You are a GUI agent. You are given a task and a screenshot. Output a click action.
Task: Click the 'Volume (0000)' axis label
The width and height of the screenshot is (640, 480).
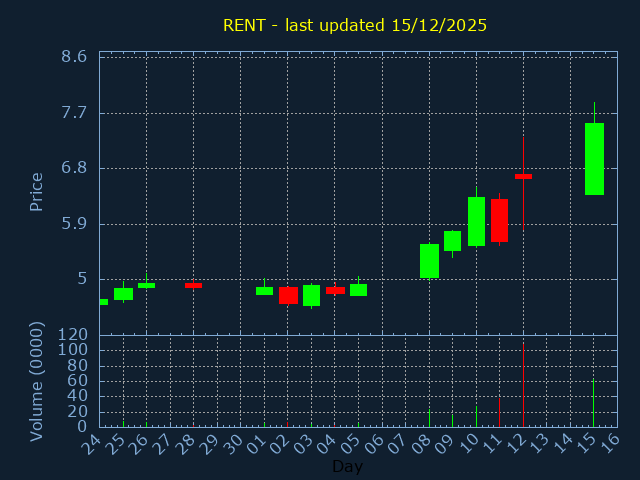pos(37,381)
